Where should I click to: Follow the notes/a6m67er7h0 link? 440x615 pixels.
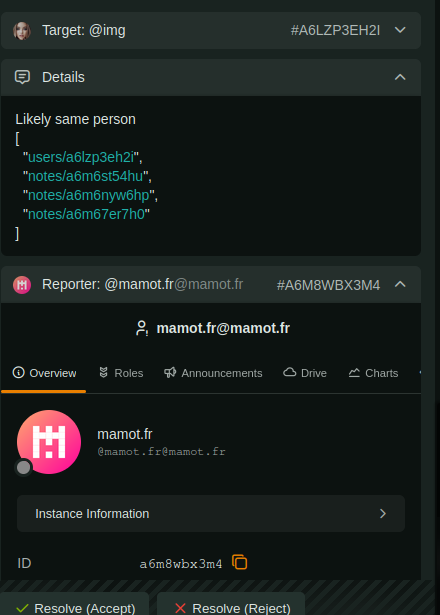tap(86, 214)
